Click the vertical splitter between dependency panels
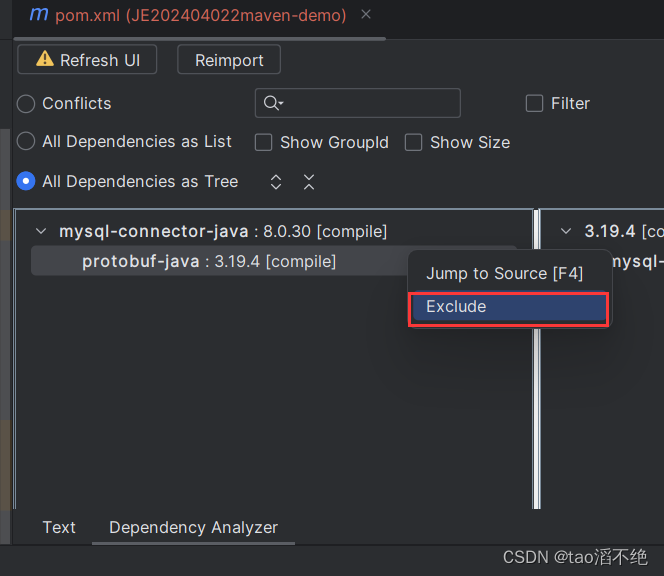Screen dimensions: 664x576 click(x=537, y=358)
